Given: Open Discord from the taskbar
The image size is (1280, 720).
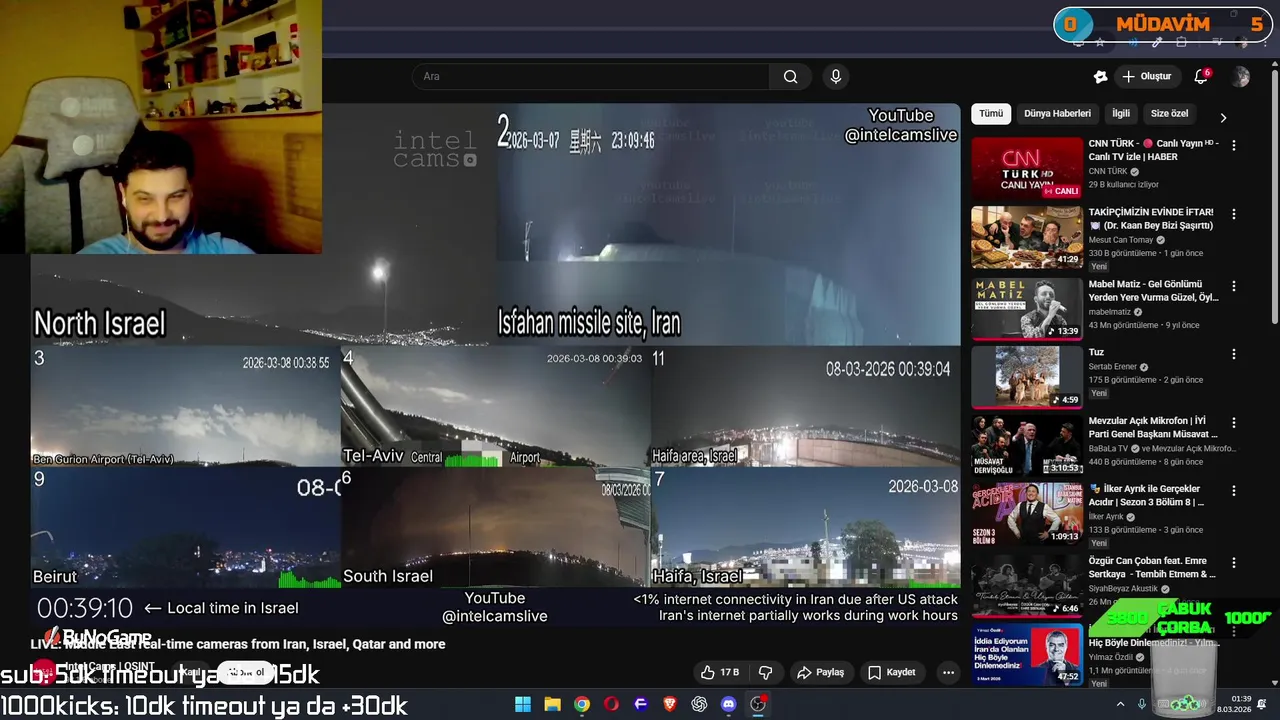Looking at the screenshot, I should click(x=728, y=704).
